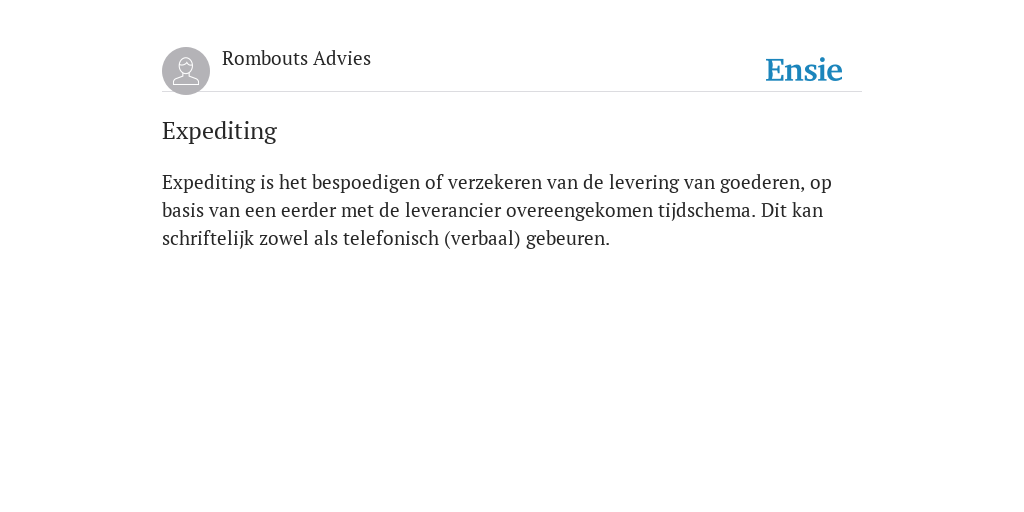Click the word basis starting second line
This screenshot has width=1024, height=512.
click(183, 210)
